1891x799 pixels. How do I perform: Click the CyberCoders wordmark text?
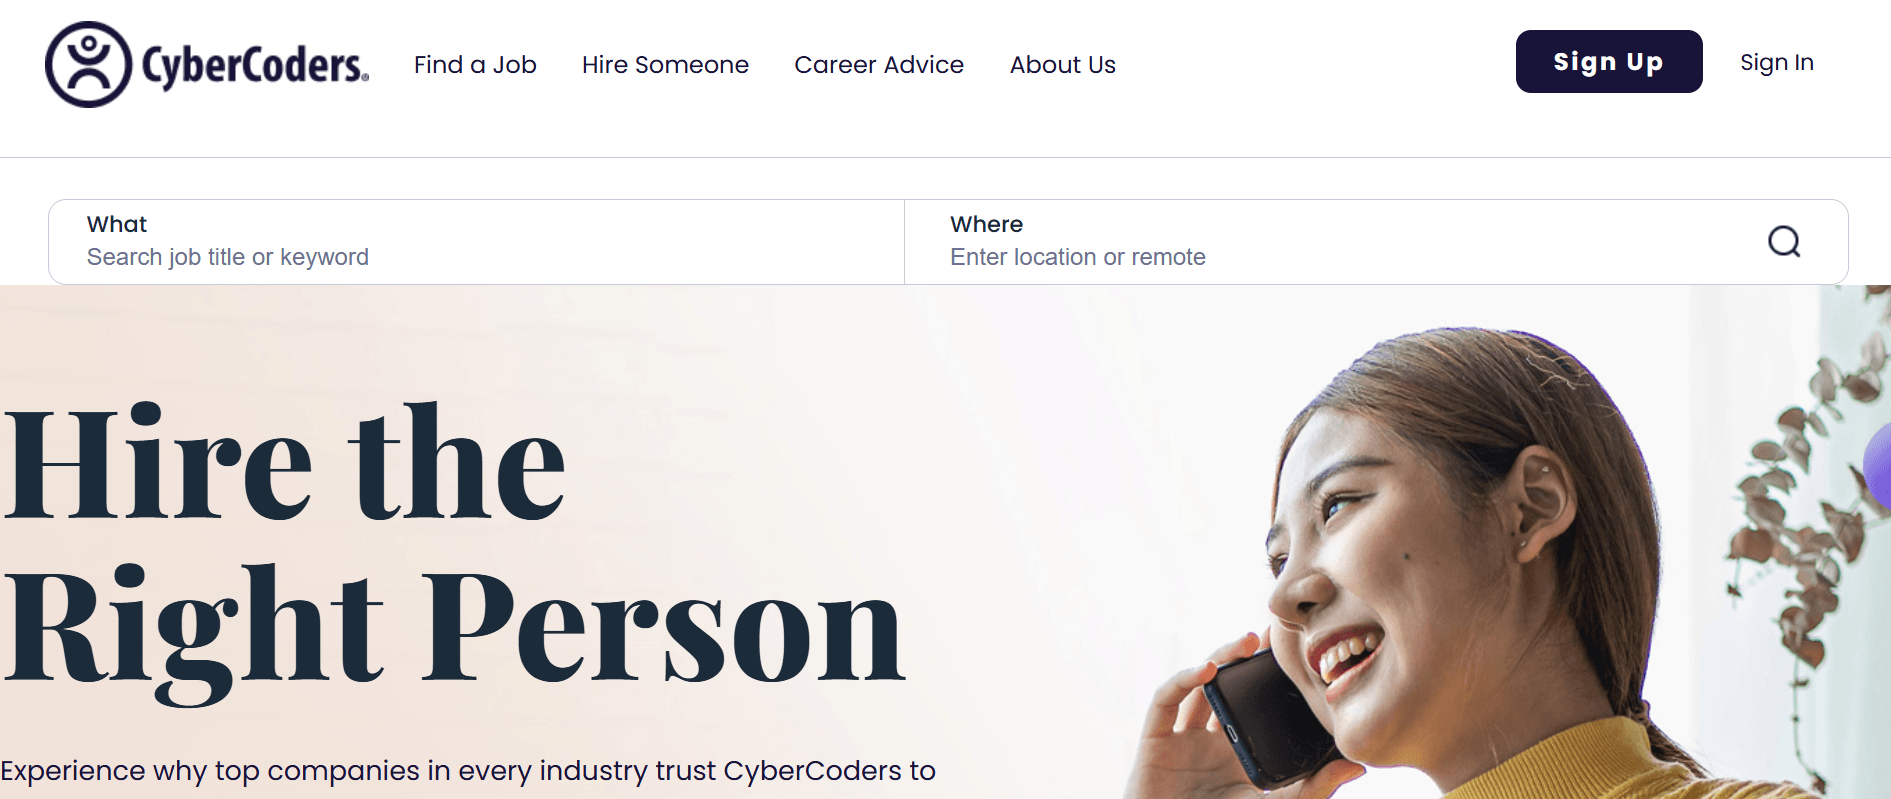256,66
